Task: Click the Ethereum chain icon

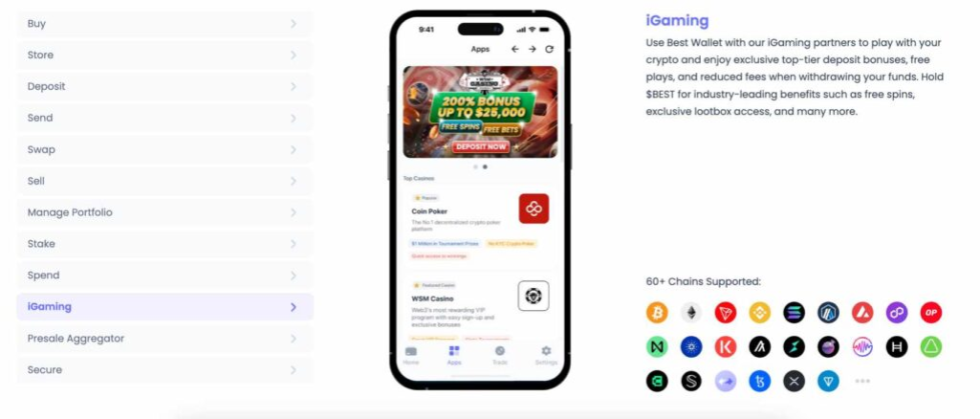Action: pos(691,313)
